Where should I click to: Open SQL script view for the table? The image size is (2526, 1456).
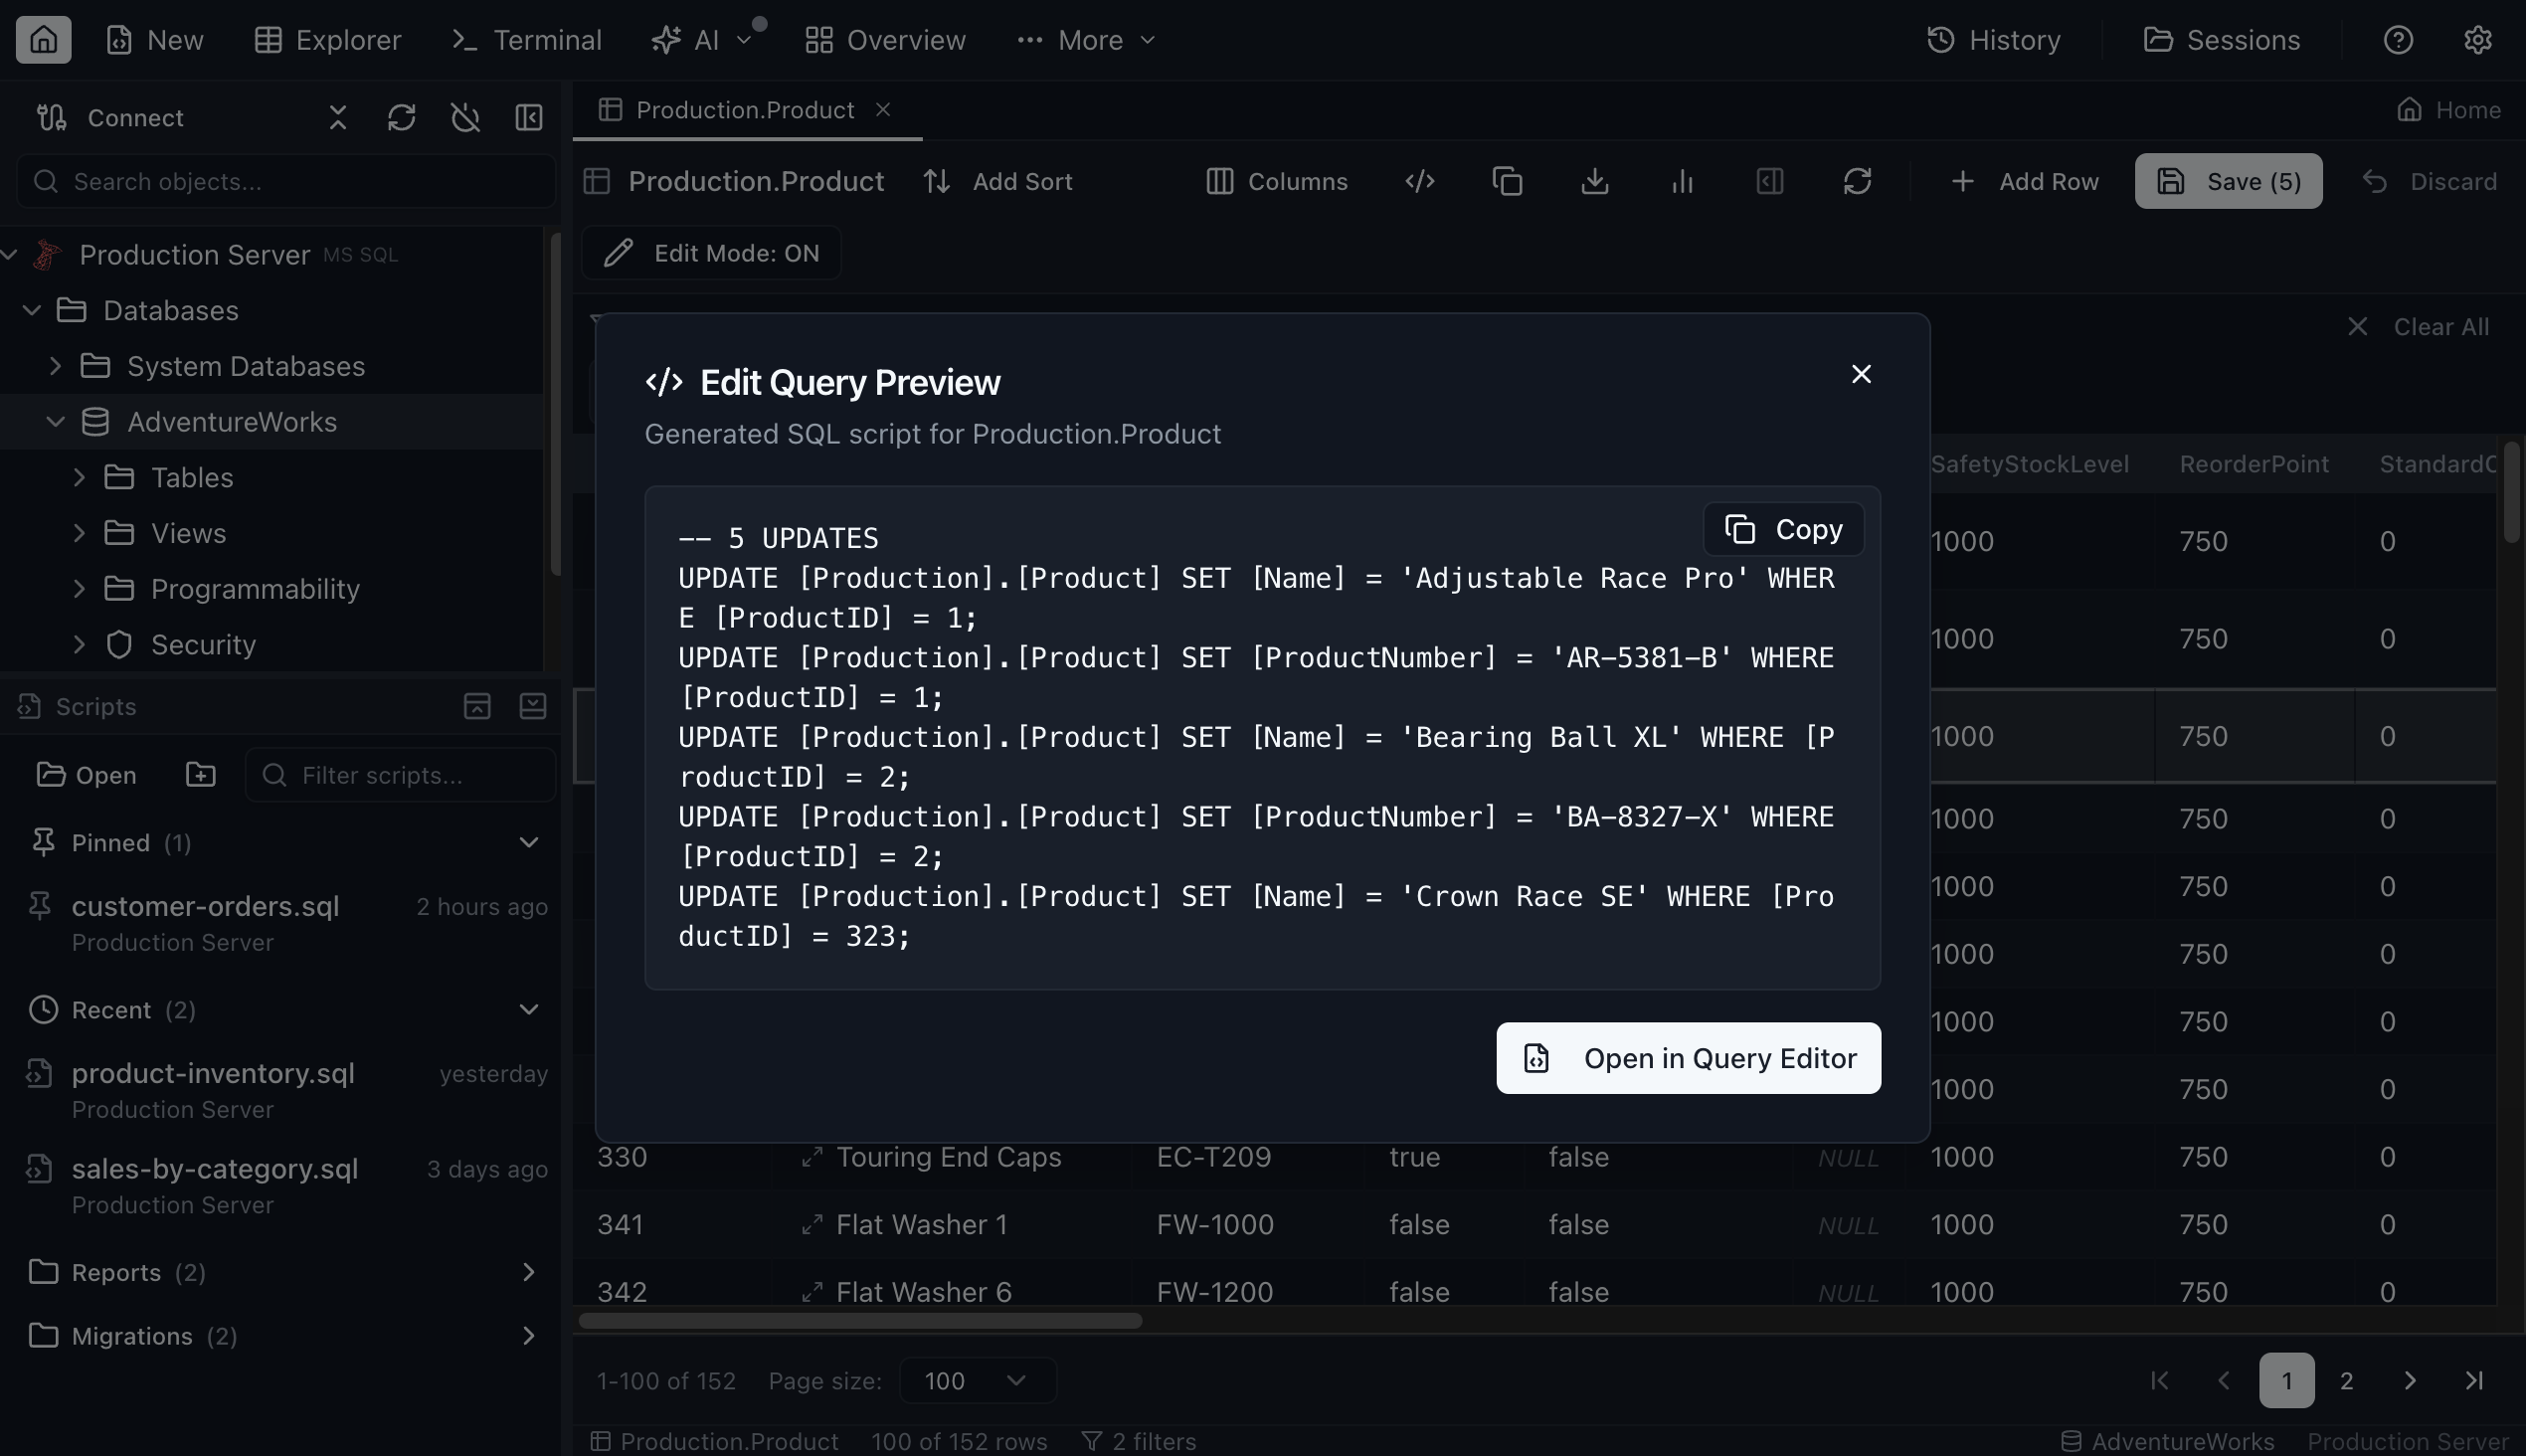[1419, 181]
